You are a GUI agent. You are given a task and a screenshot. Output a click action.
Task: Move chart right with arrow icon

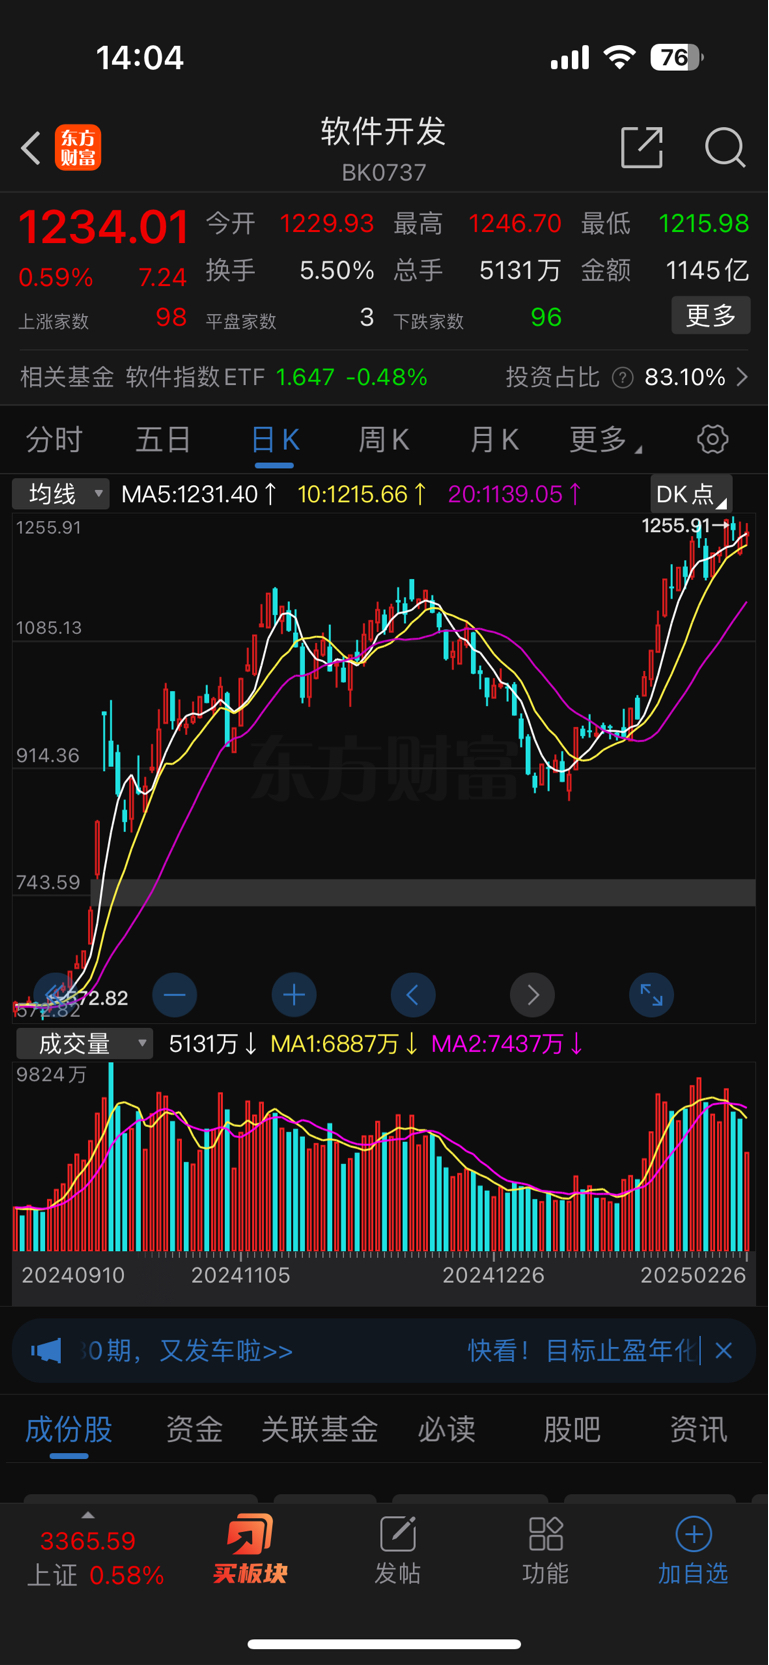pos(532,995)
